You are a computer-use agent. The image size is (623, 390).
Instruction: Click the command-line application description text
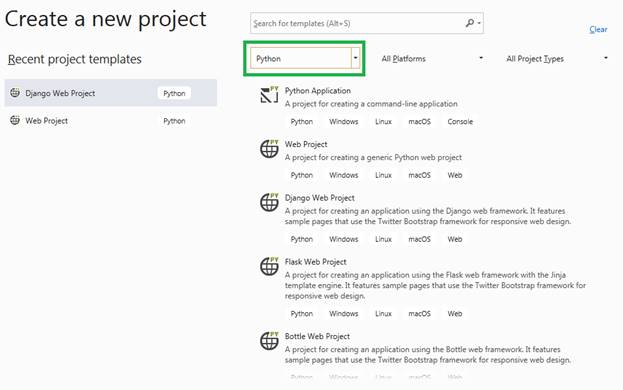tap(371, 104)
